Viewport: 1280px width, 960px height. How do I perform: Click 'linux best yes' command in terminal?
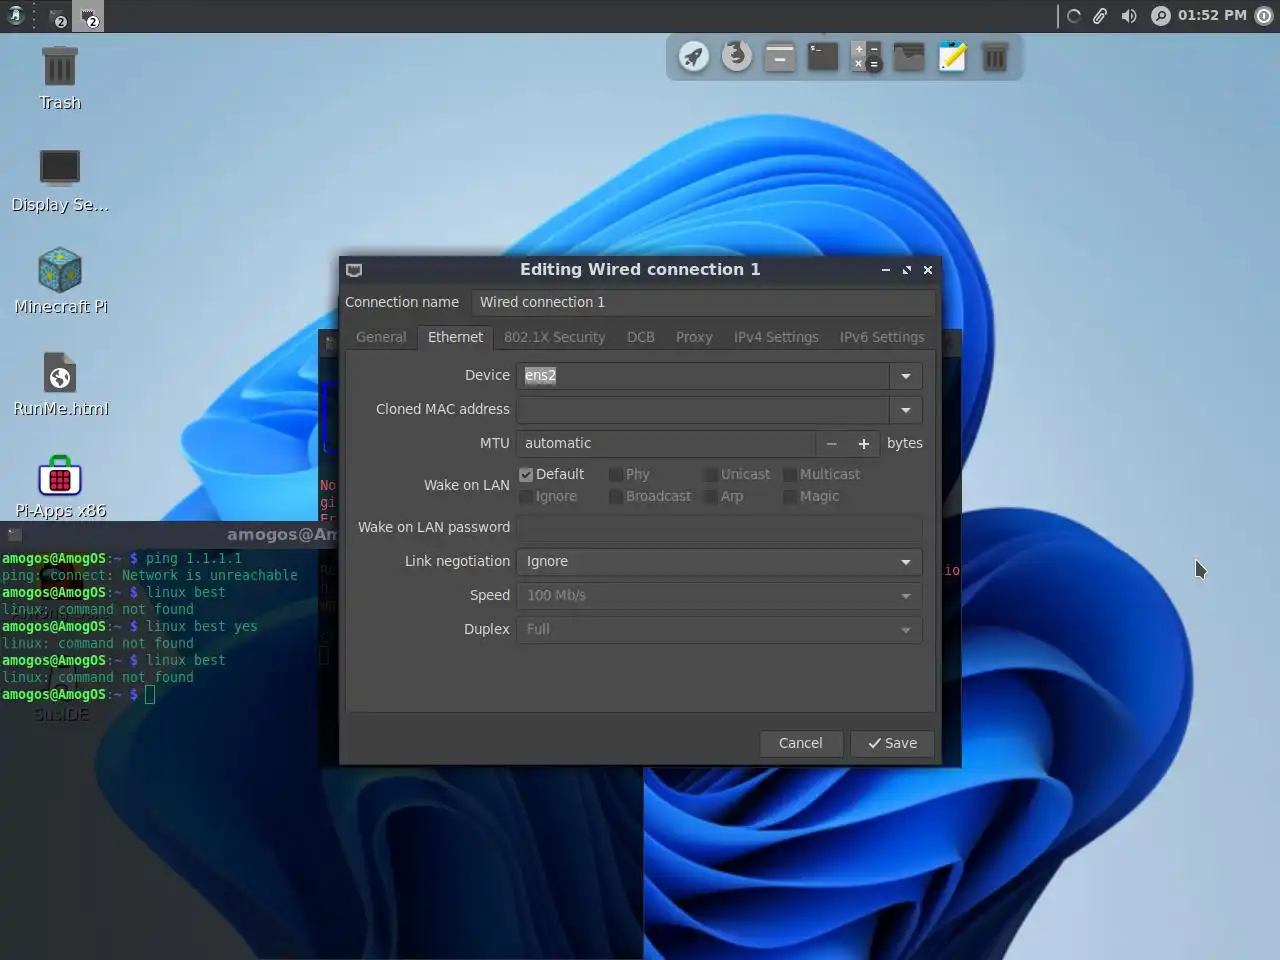tap(201, 627)
